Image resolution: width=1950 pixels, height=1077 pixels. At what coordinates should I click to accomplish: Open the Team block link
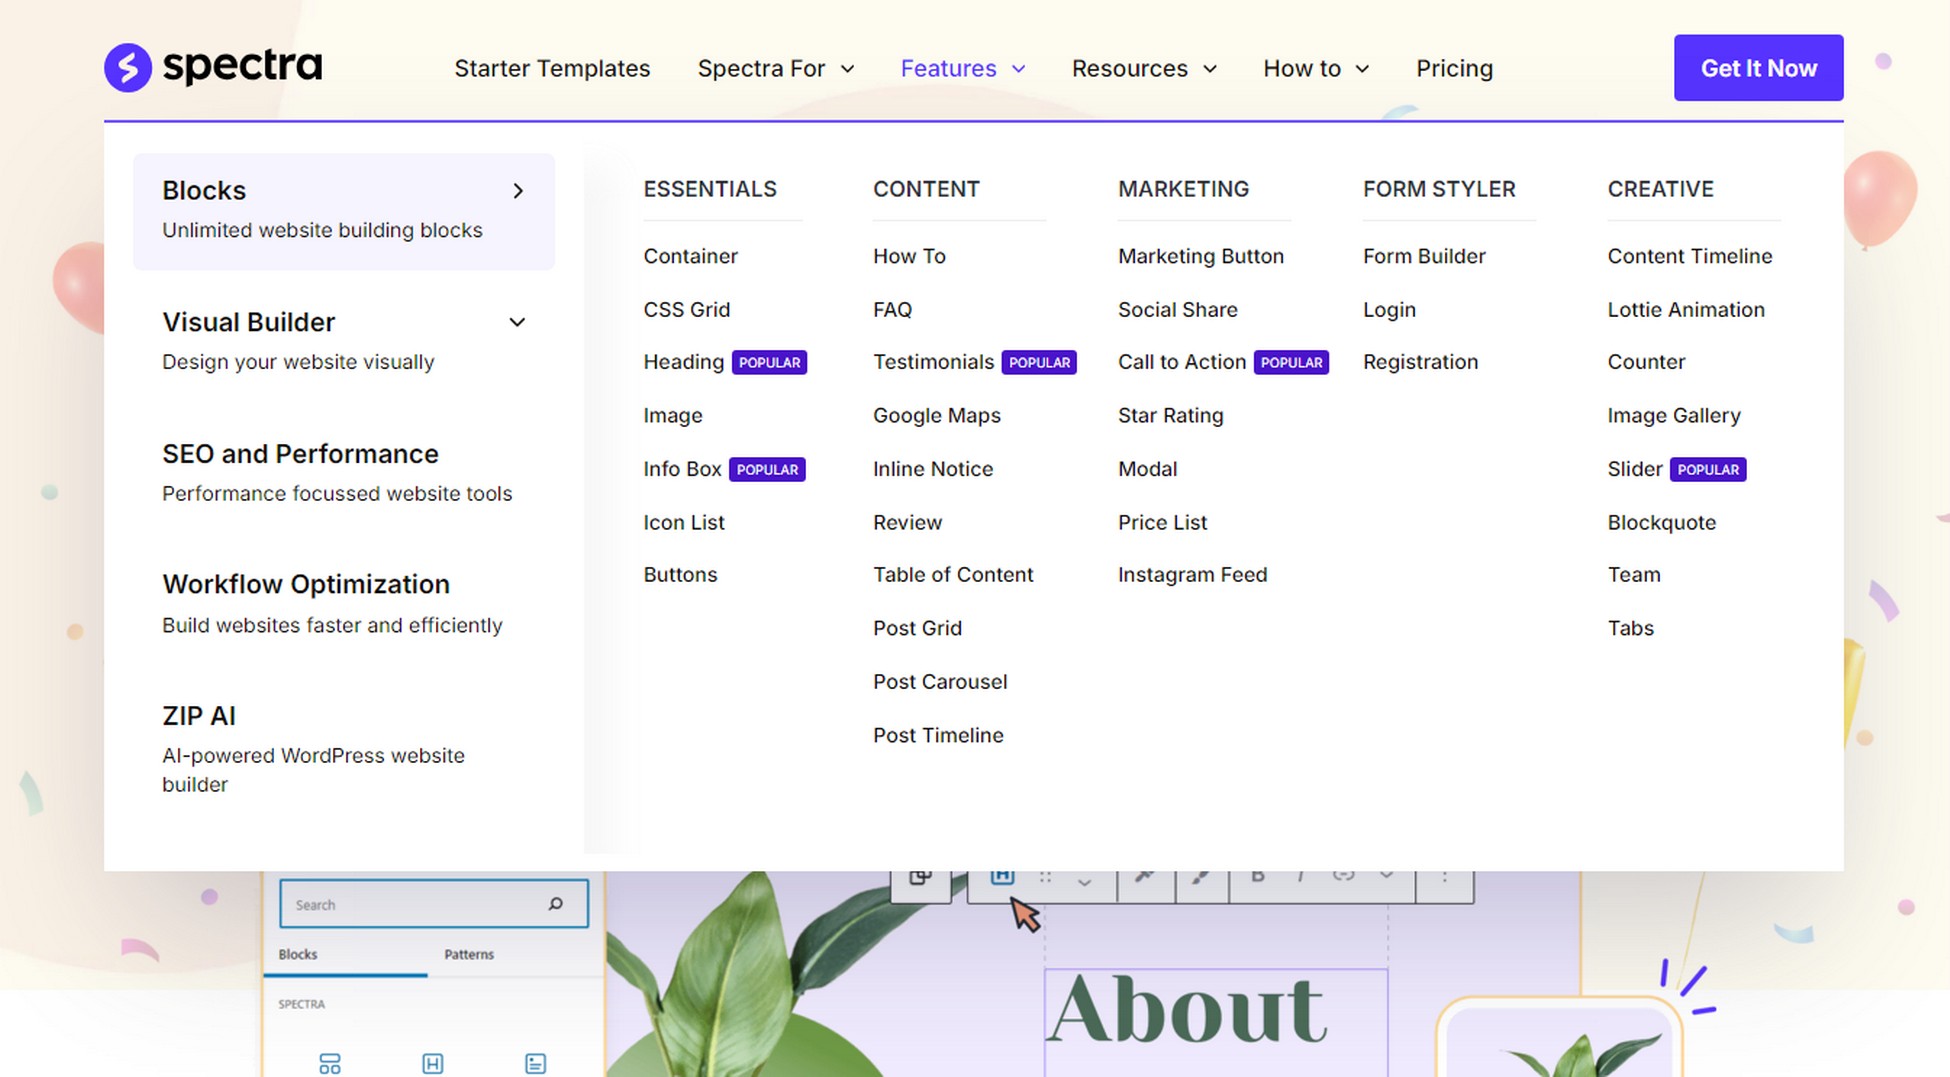pos(1633,575)
